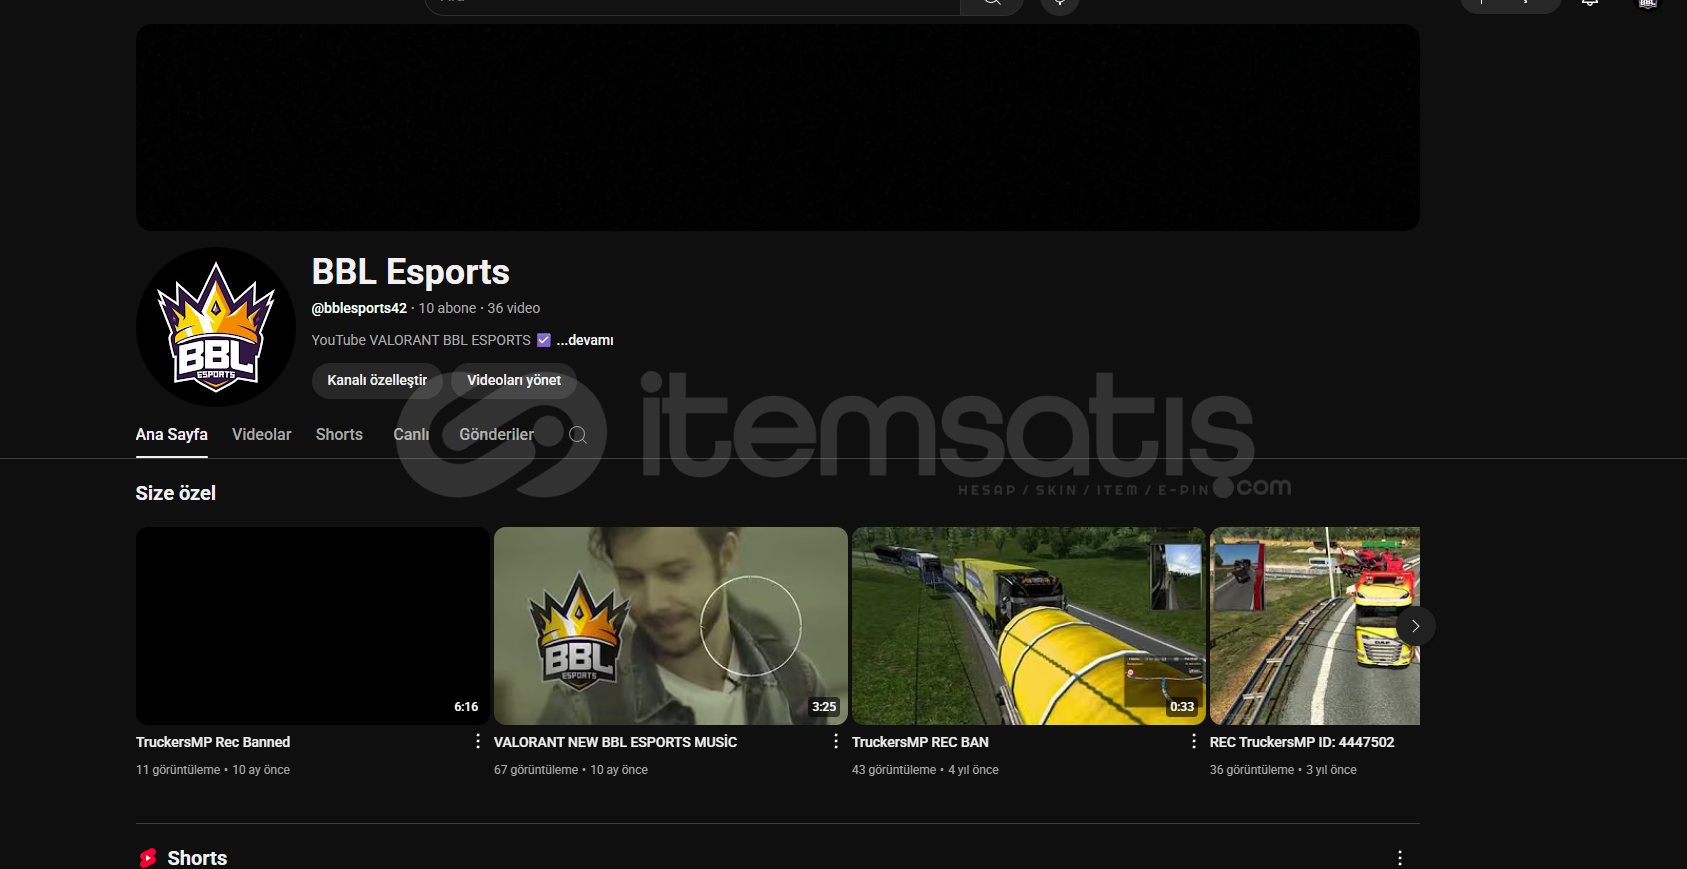
Task: Open the Canlı tab
Action: click(411, 435)
